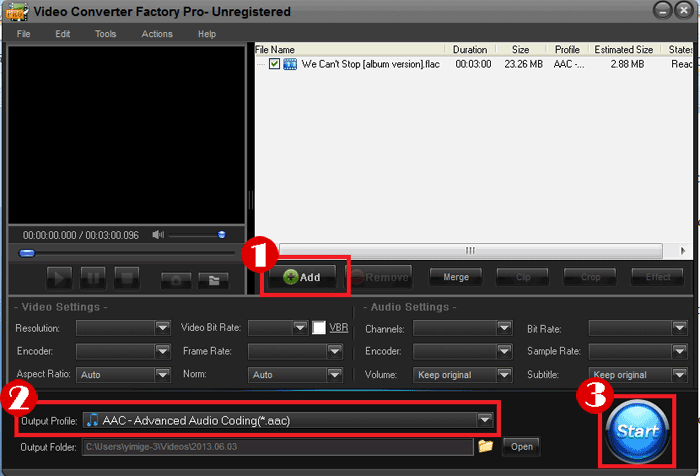Expand the Channels dropdown
700x476 pixels.
504,328
